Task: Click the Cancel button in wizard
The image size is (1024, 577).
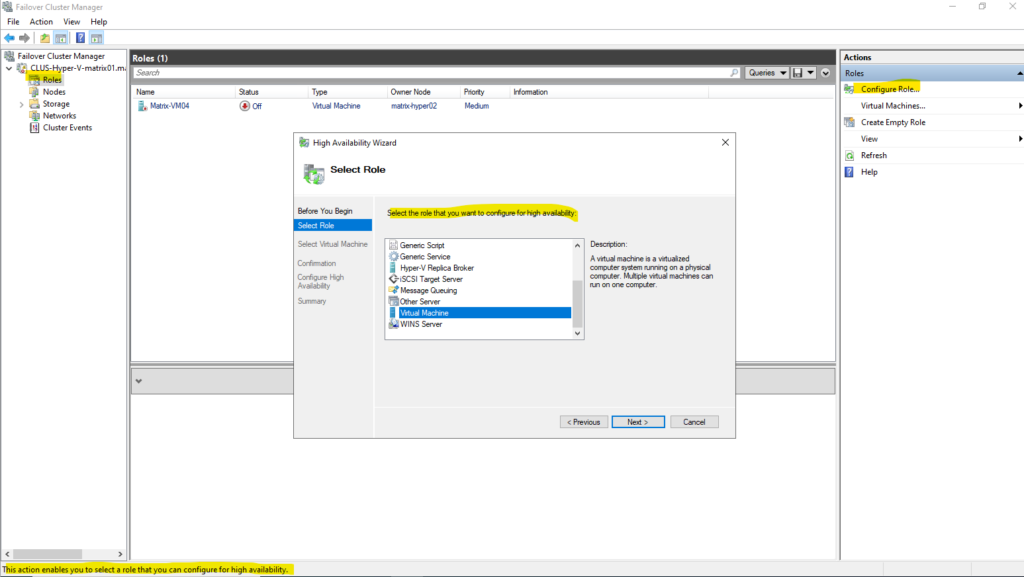Action: tap(694, 422)
